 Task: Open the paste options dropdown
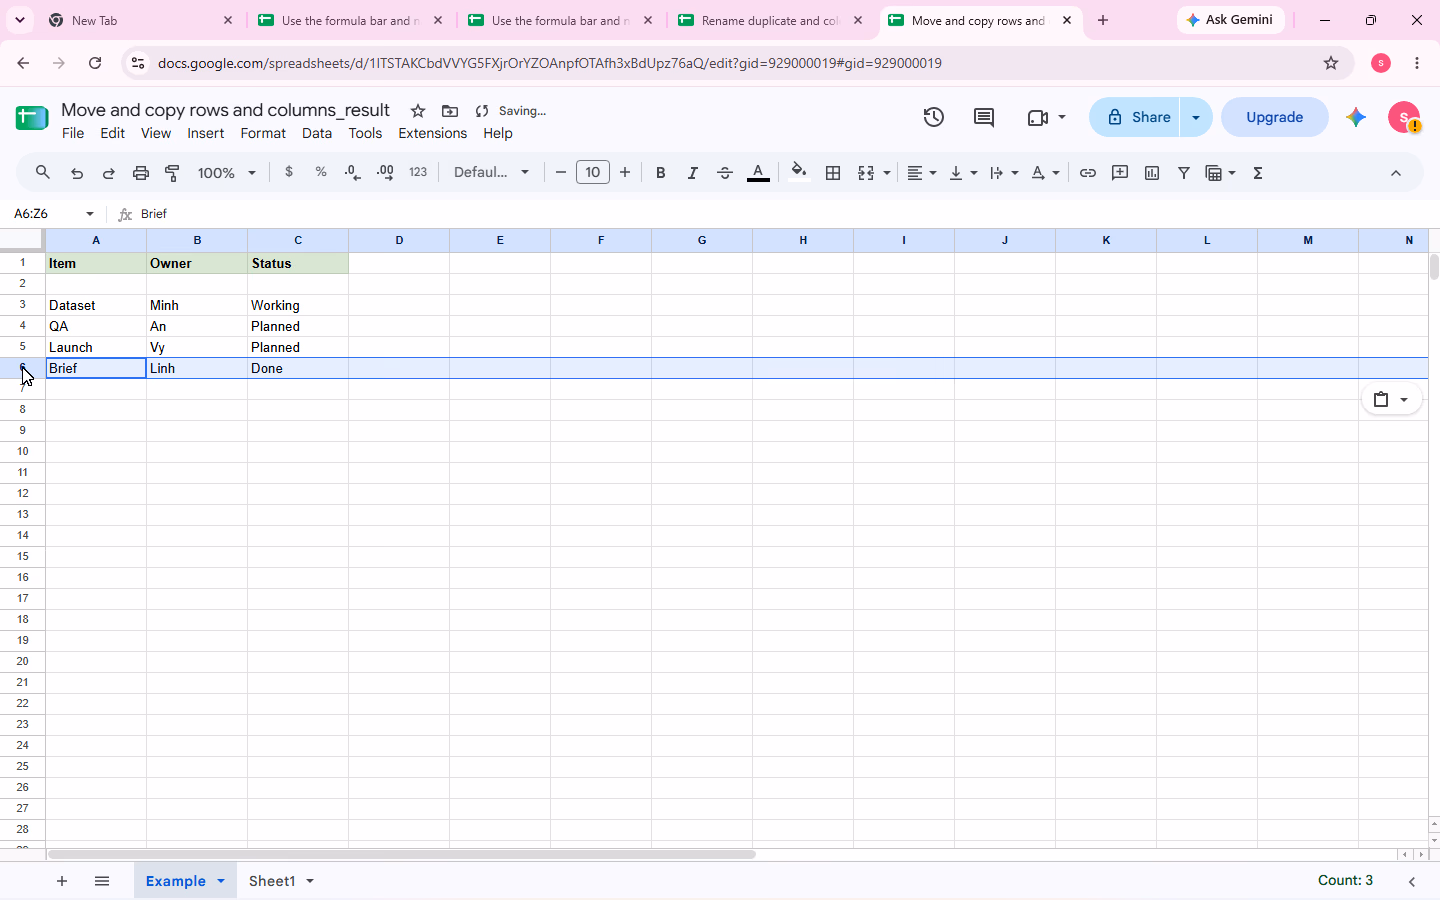point(1391,399)
